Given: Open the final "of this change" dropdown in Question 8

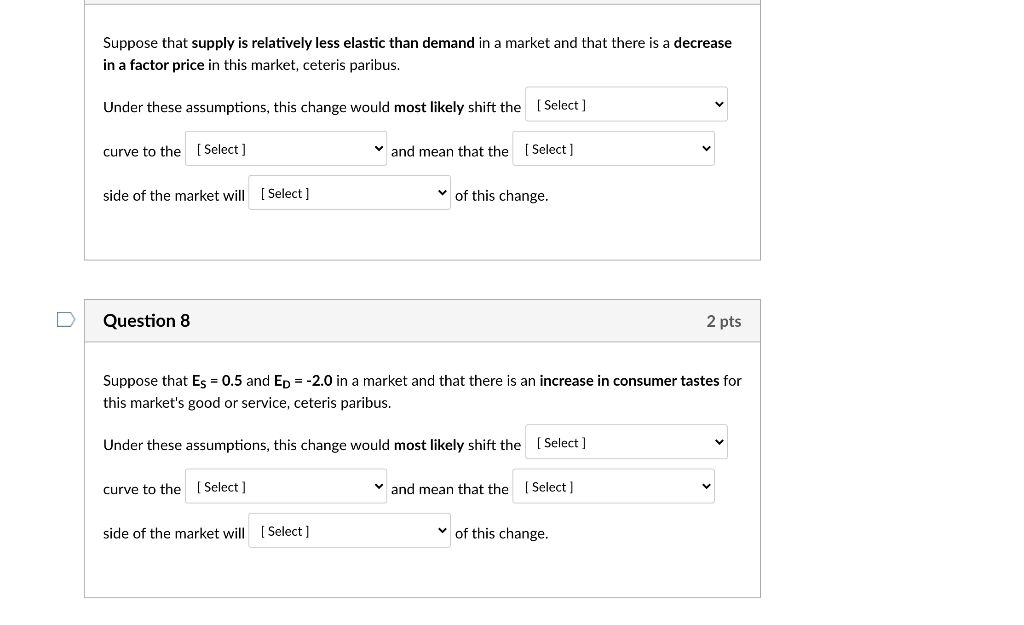Looking at the screenshot, I should (349, 530).
